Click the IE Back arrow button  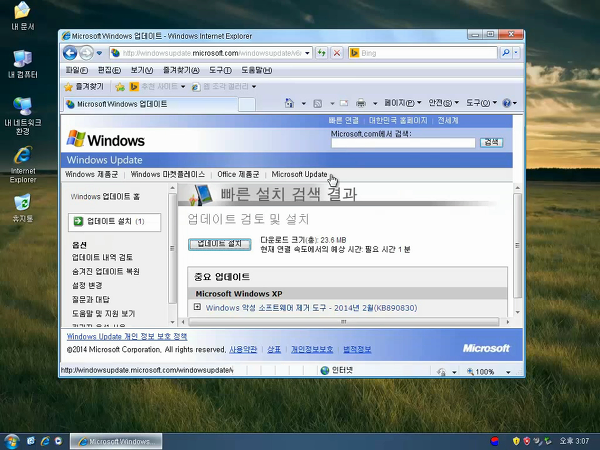(70, 53)
